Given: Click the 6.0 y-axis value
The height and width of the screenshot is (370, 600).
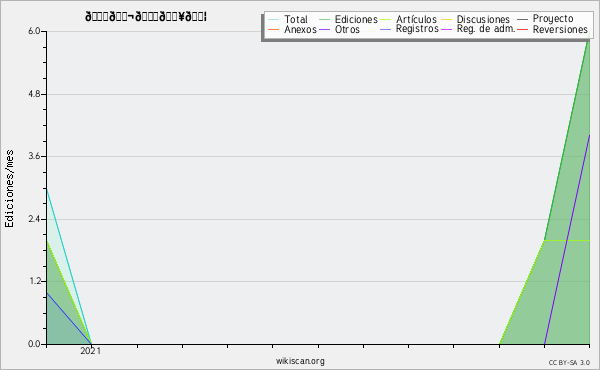Looking at the screenshot, I should click(x=34, y=31).
